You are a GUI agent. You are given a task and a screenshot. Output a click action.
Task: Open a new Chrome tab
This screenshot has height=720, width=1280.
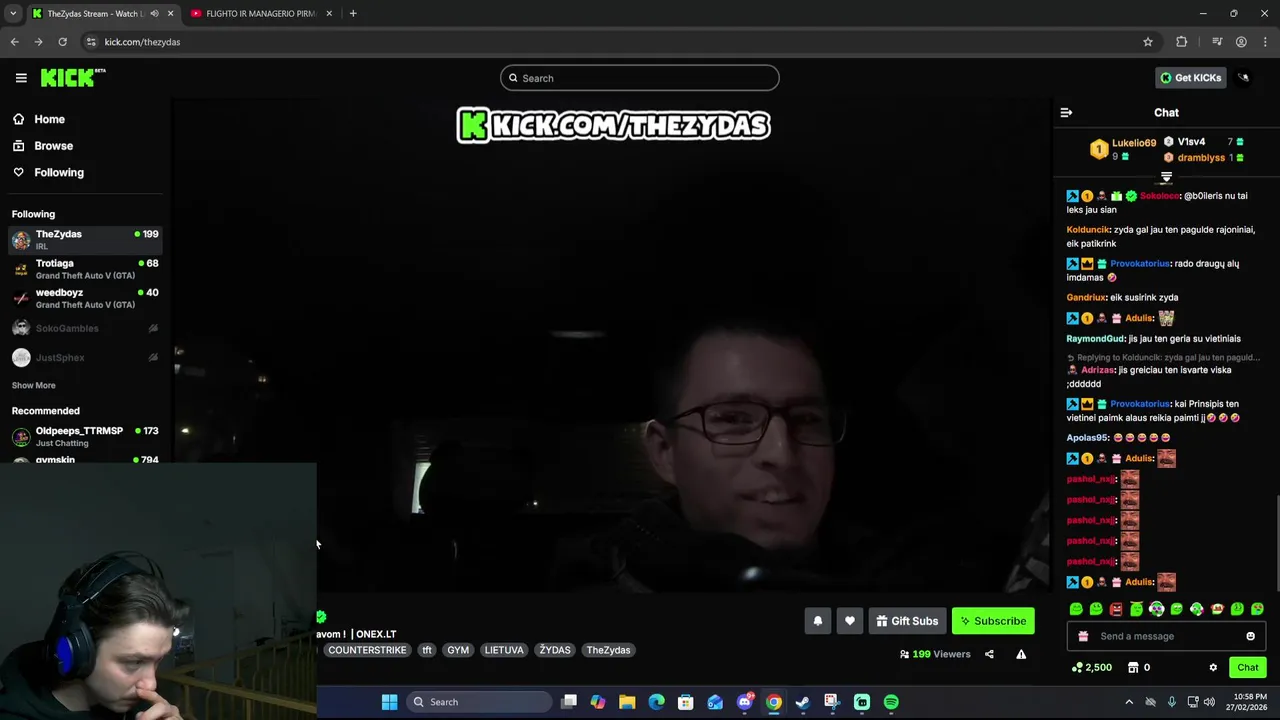tap(353, 14)
